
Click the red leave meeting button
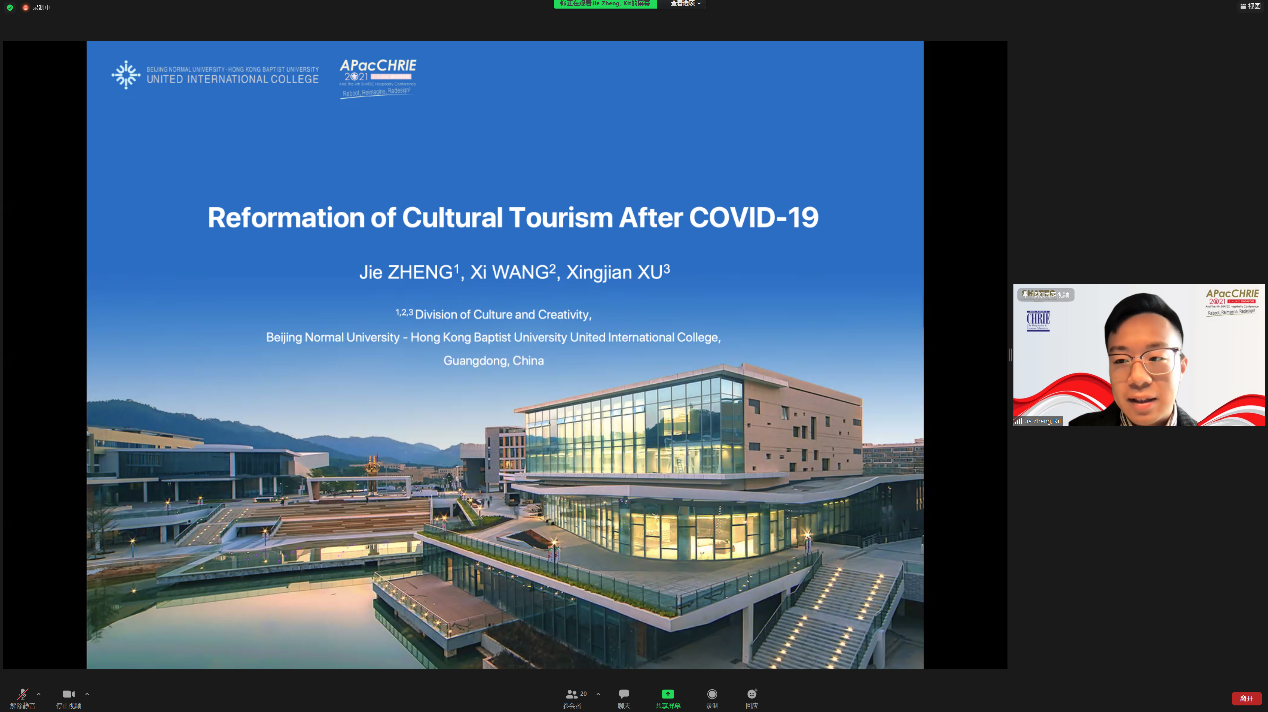pyautogui.click(x=1246, y=698)
